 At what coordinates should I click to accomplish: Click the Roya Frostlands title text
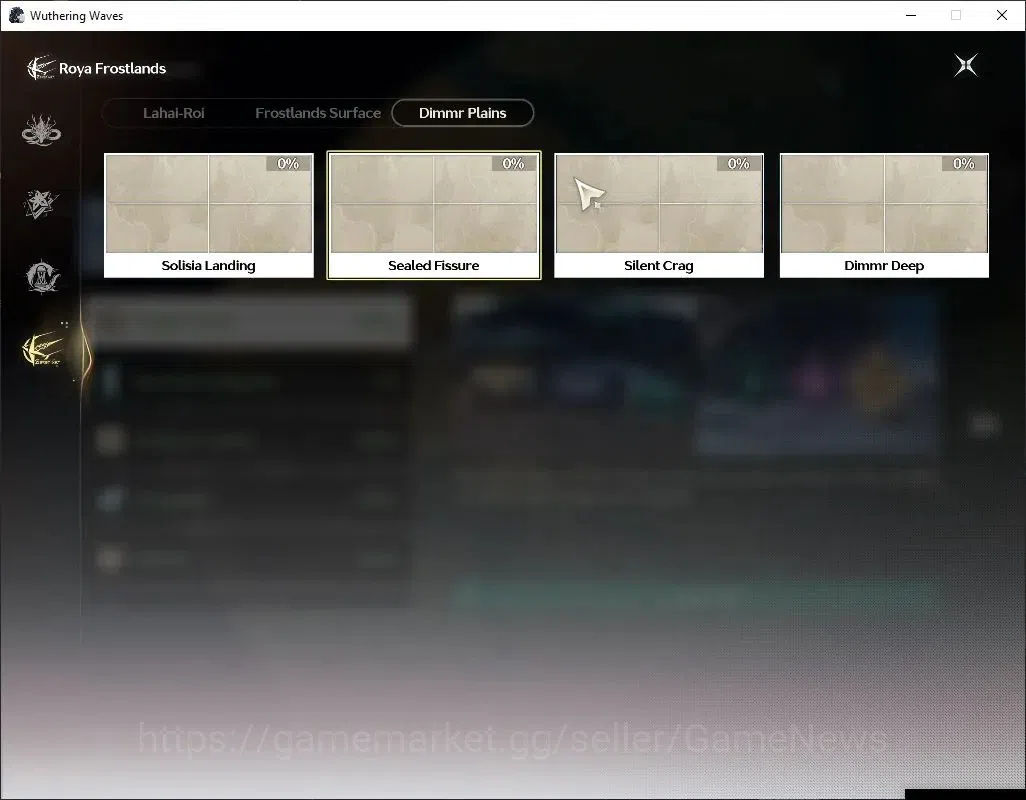(113, 69)
